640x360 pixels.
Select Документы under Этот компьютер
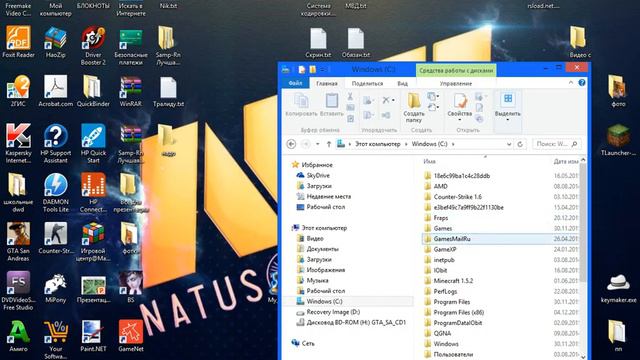click(318, 249)
